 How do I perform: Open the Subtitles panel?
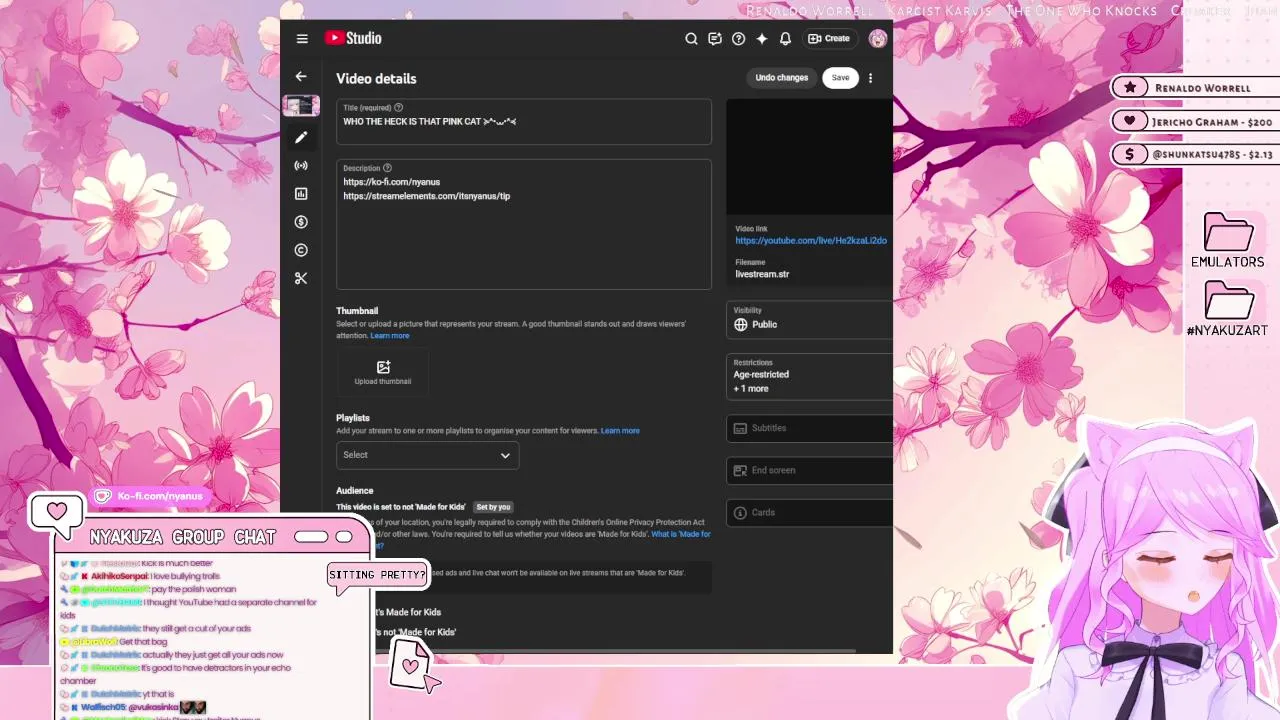point(809,428)
